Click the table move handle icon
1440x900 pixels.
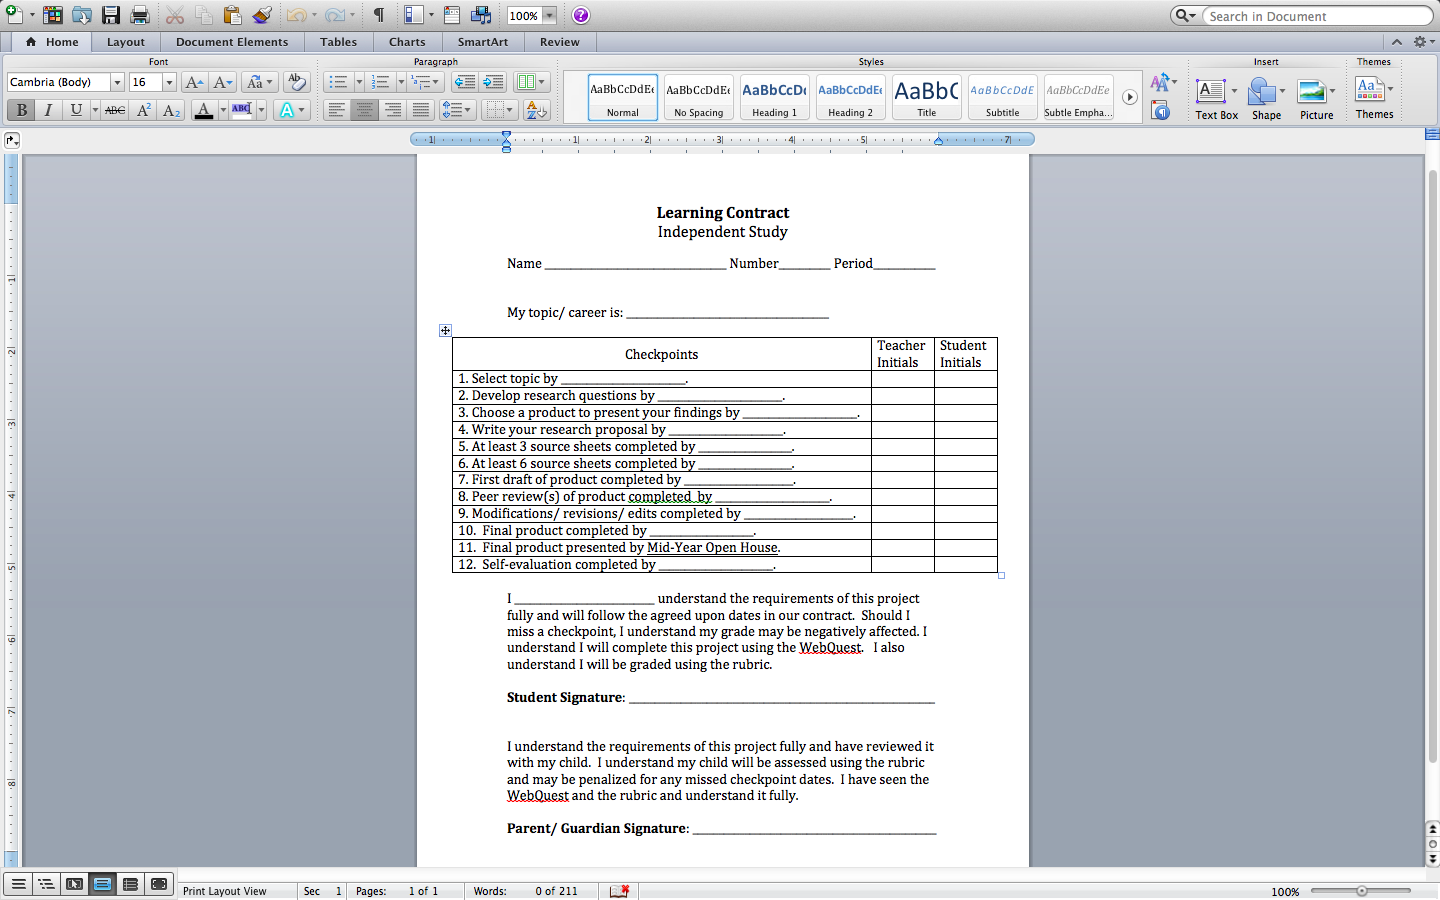445,330
